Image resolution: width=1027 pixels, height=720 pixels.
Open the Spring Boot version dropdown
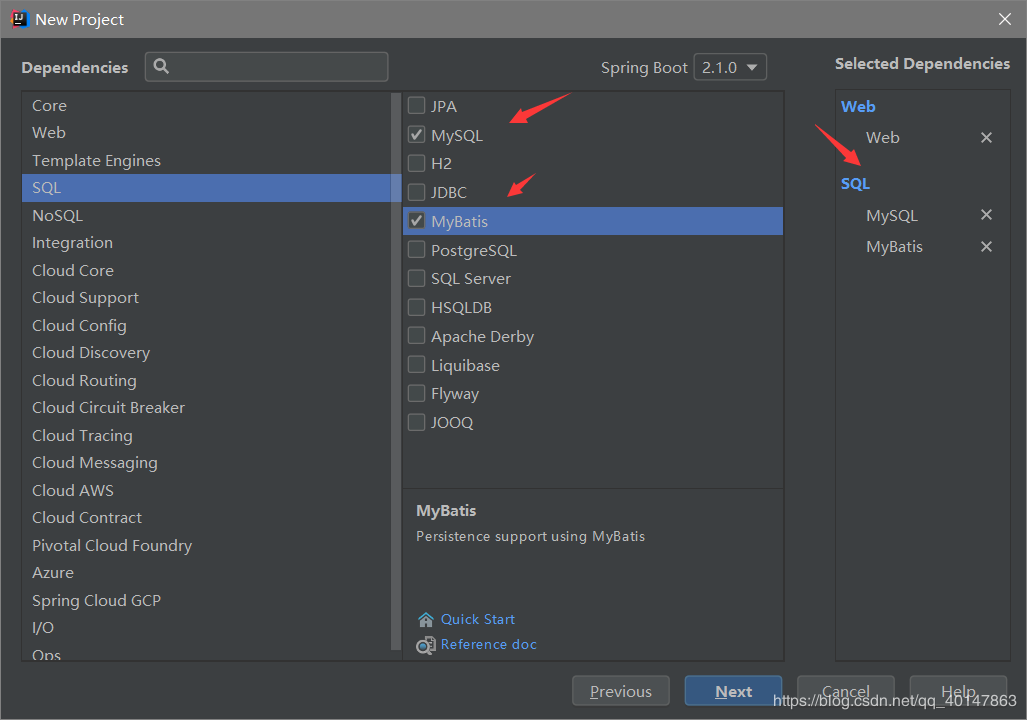pos(730,68)
